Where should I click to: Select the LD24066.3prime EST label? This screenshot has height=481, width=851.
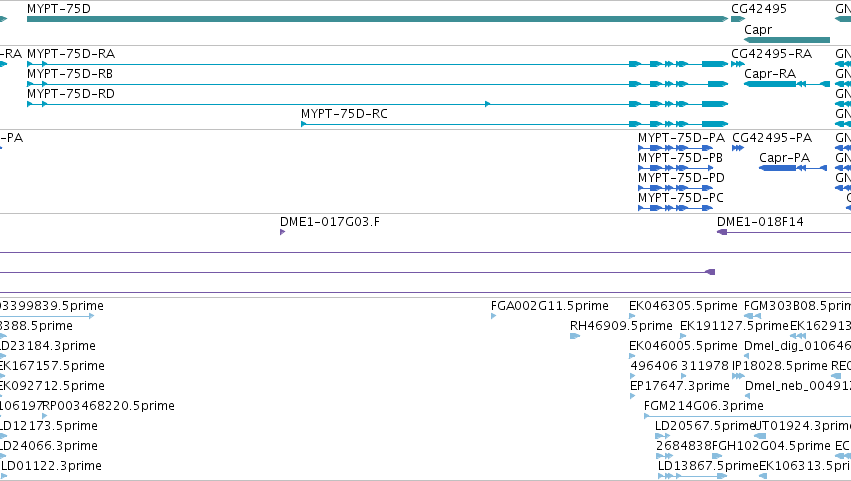click(49, 447)
